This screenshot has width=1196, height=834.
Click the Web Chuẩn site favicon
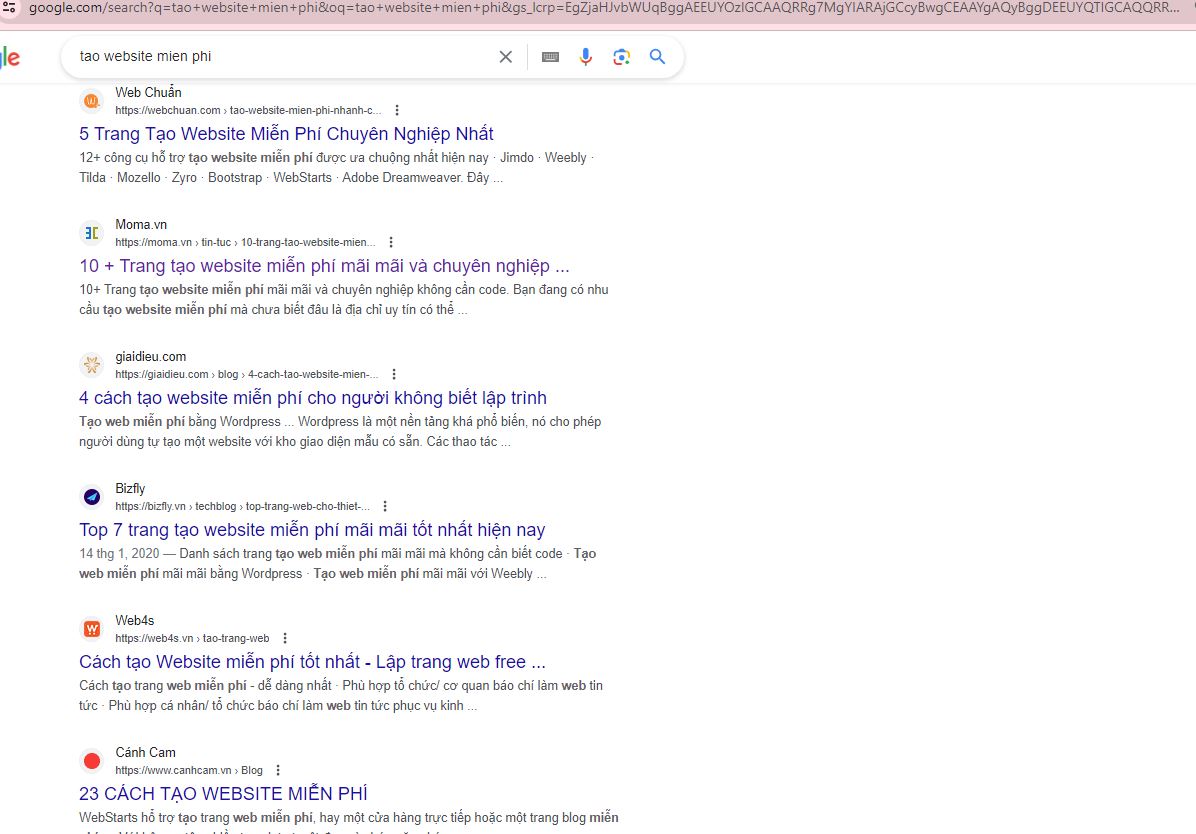pyautogui.click(x=92, y=101)
